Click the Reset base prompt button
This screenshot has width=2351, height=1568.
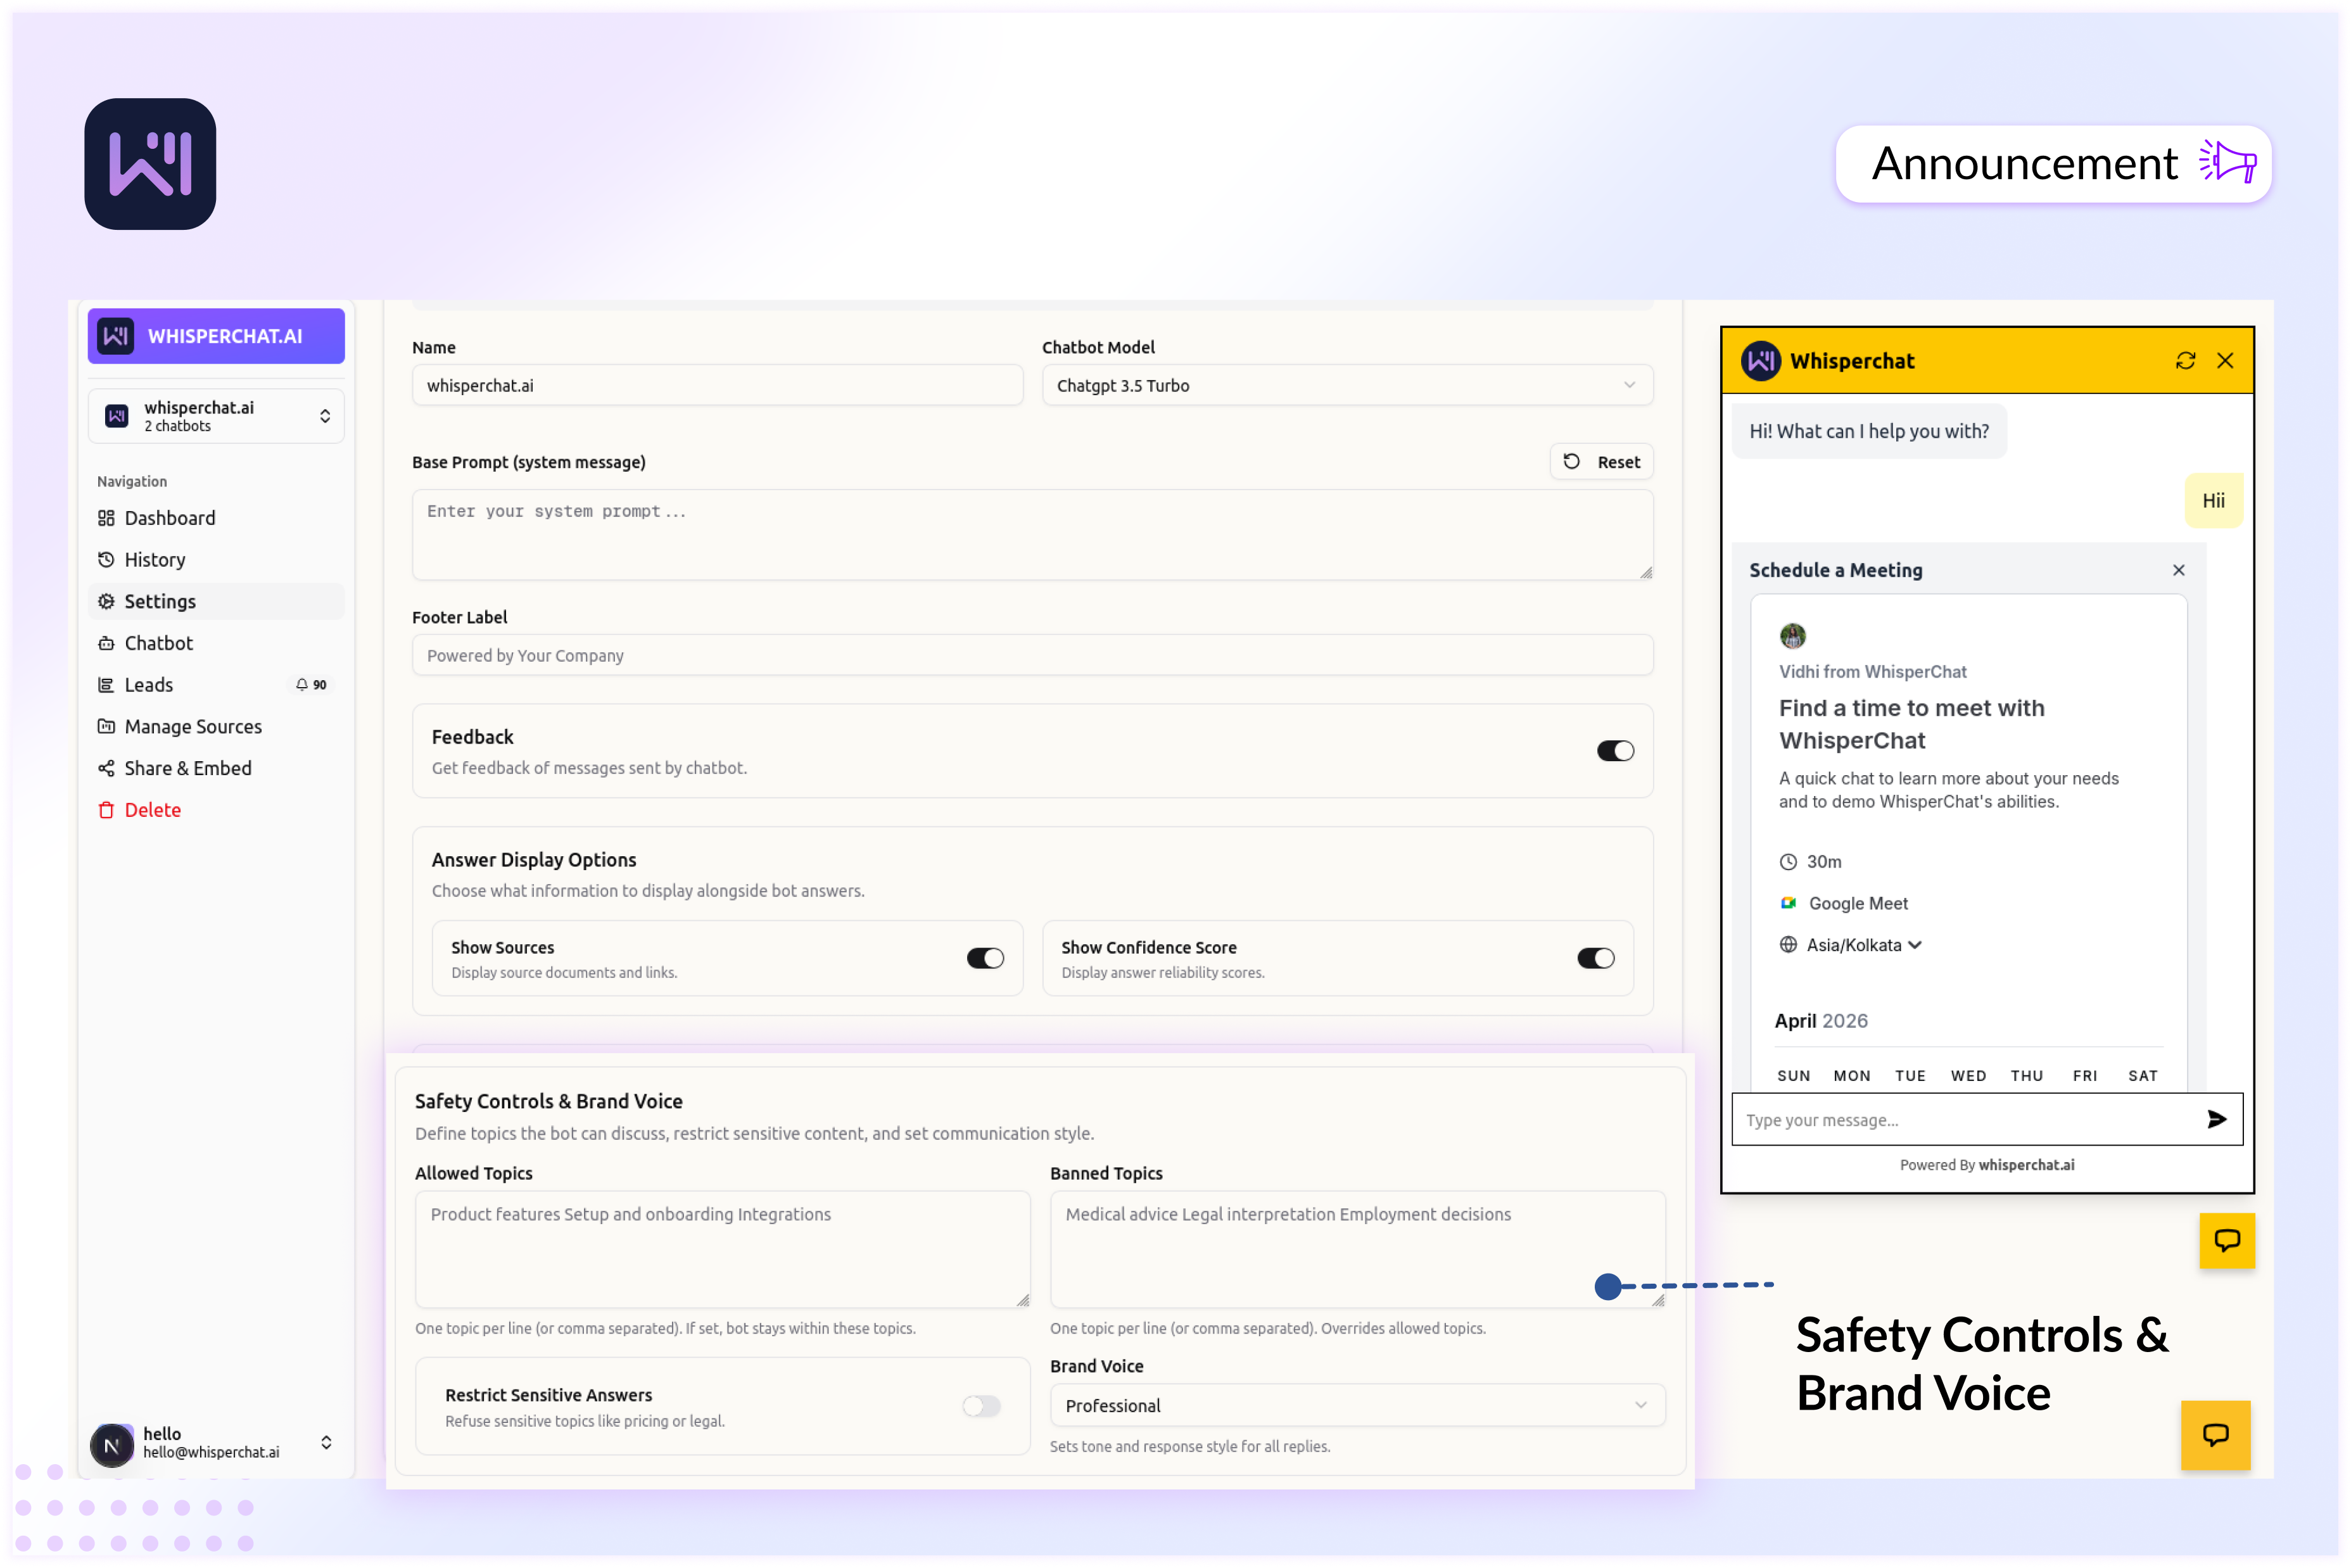click(1601, 462)
